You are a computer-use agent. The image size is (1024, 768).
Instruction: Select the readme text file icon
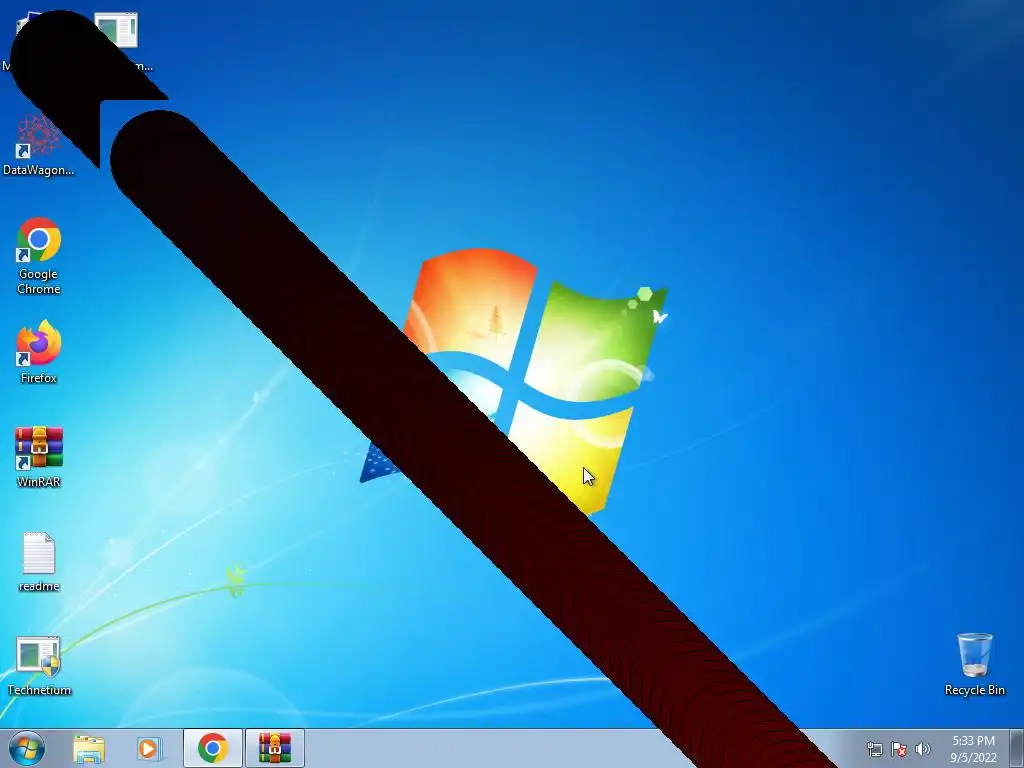click(39, 562)
